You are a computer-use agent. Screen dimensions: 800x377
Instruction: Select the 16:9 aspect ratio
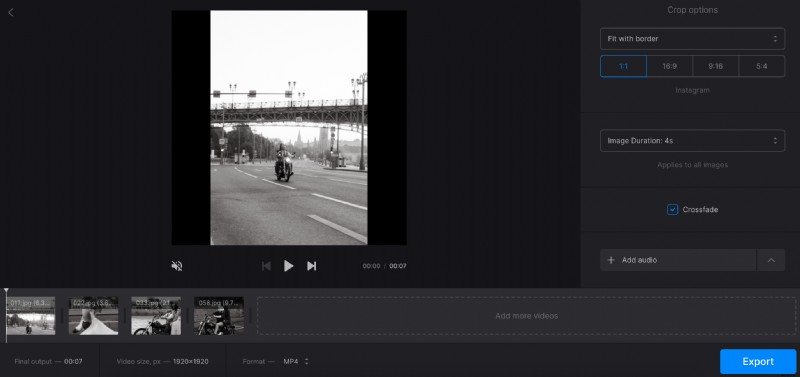tap(669, 66)
